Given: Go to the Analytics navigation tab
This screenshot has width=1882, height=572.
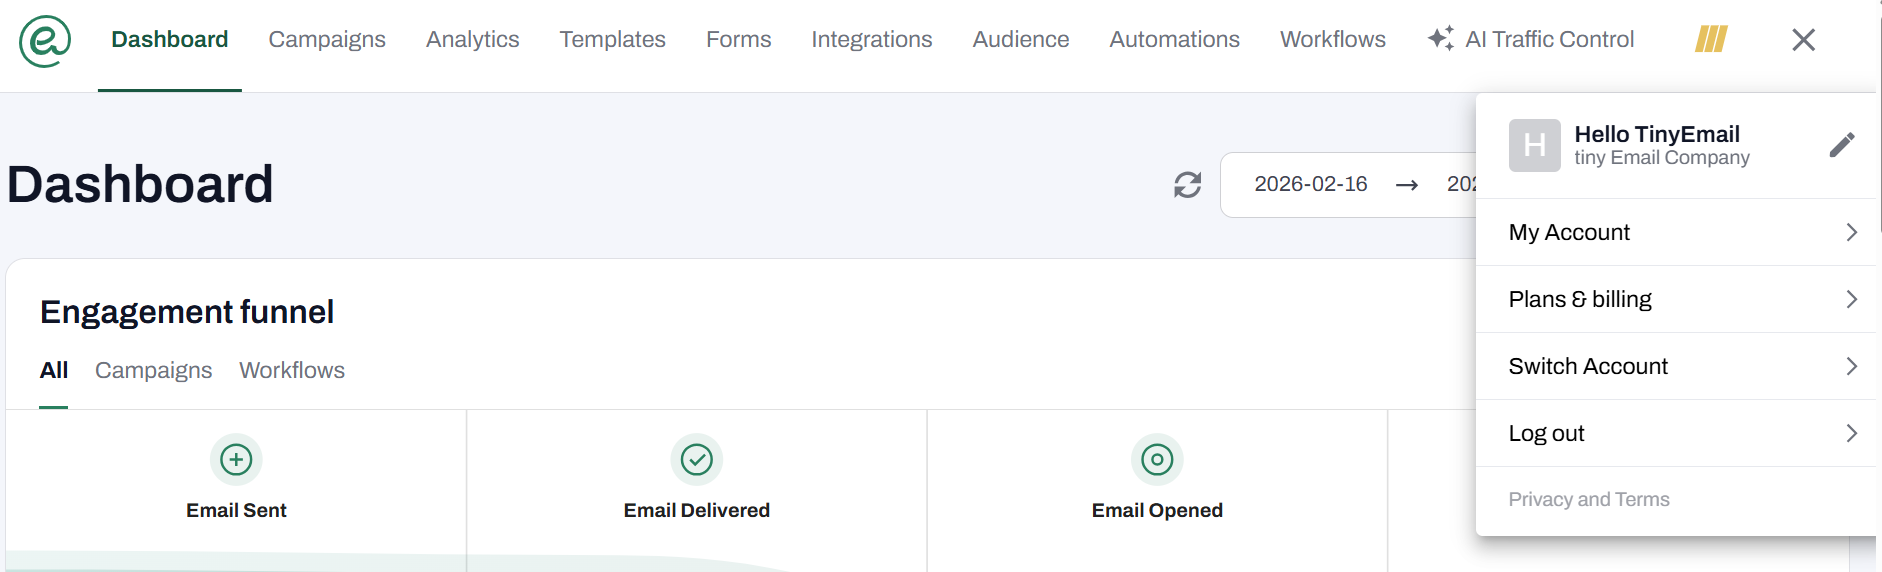Looking at the screenshot, I should click(472, 40).
